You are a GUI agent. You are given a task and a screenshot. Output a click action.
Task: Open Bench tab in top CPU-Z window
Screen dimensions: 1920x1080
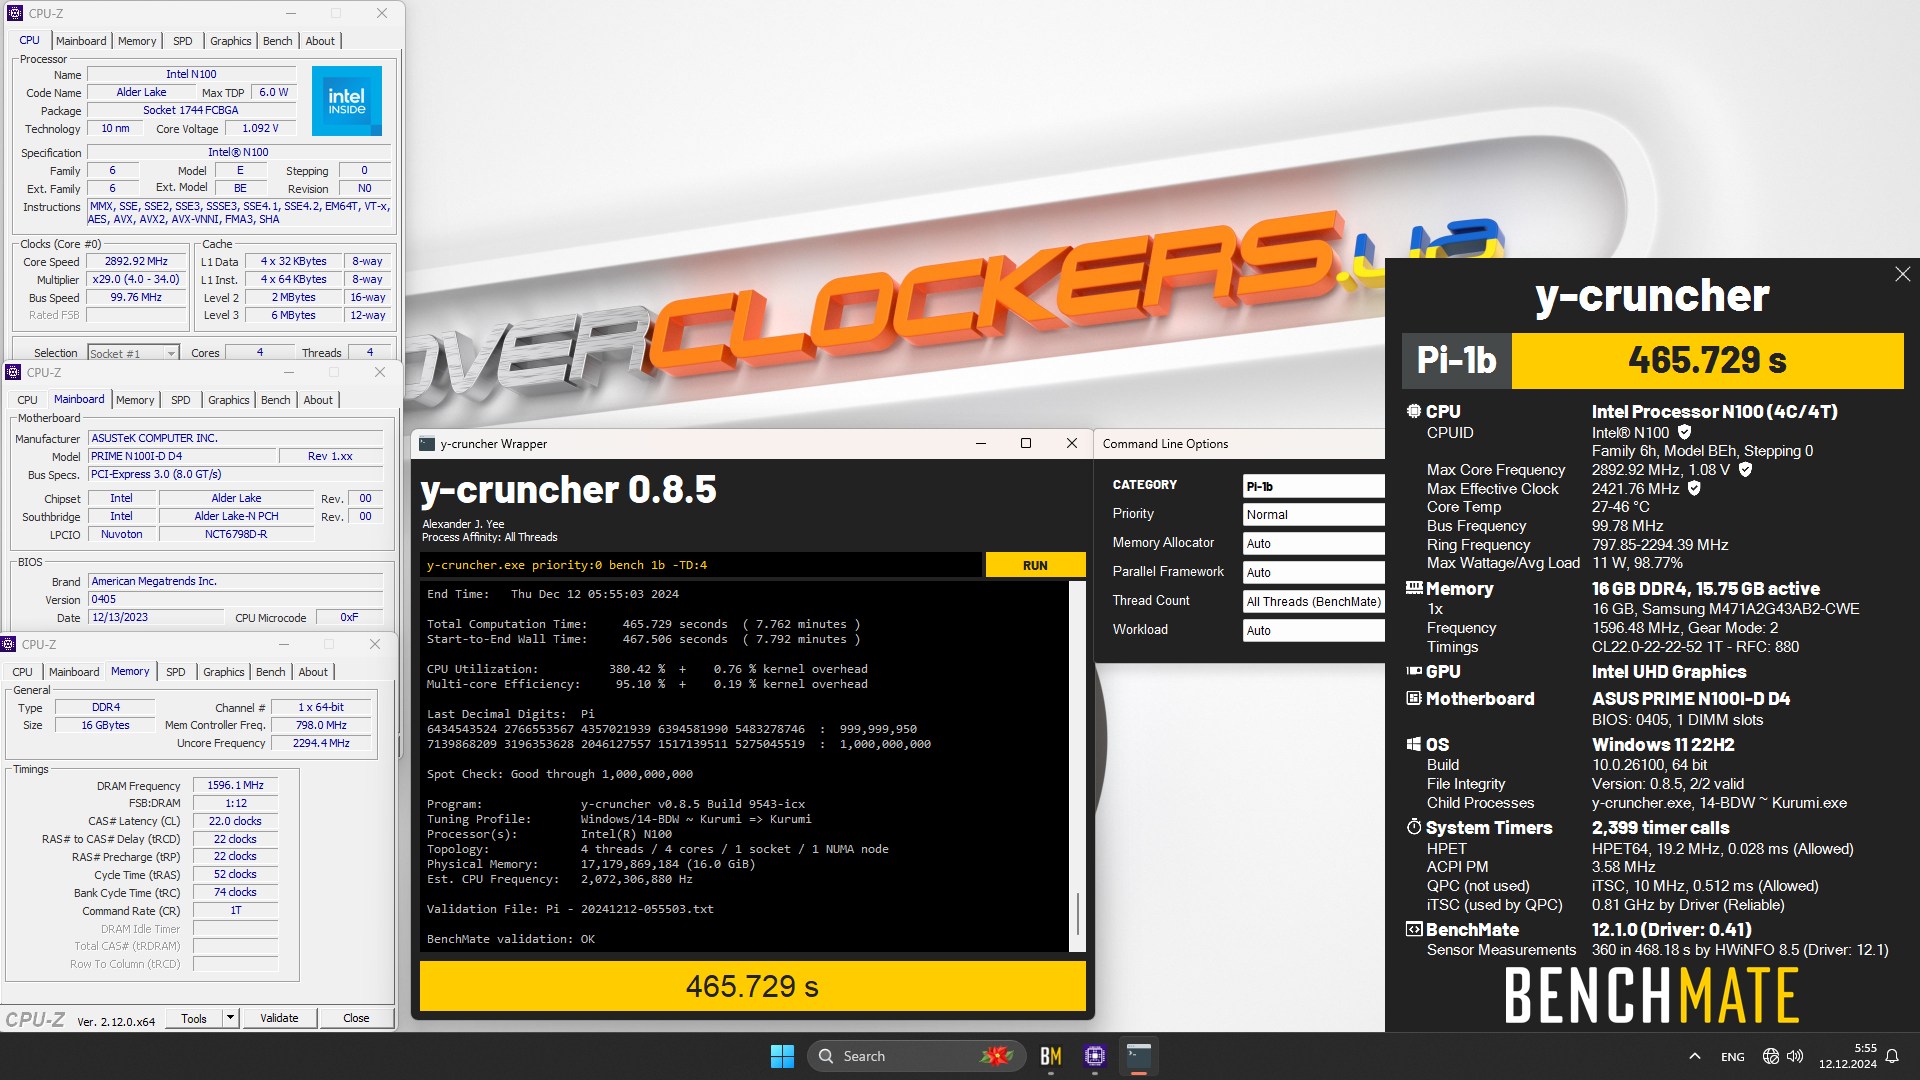pos(277,41)
